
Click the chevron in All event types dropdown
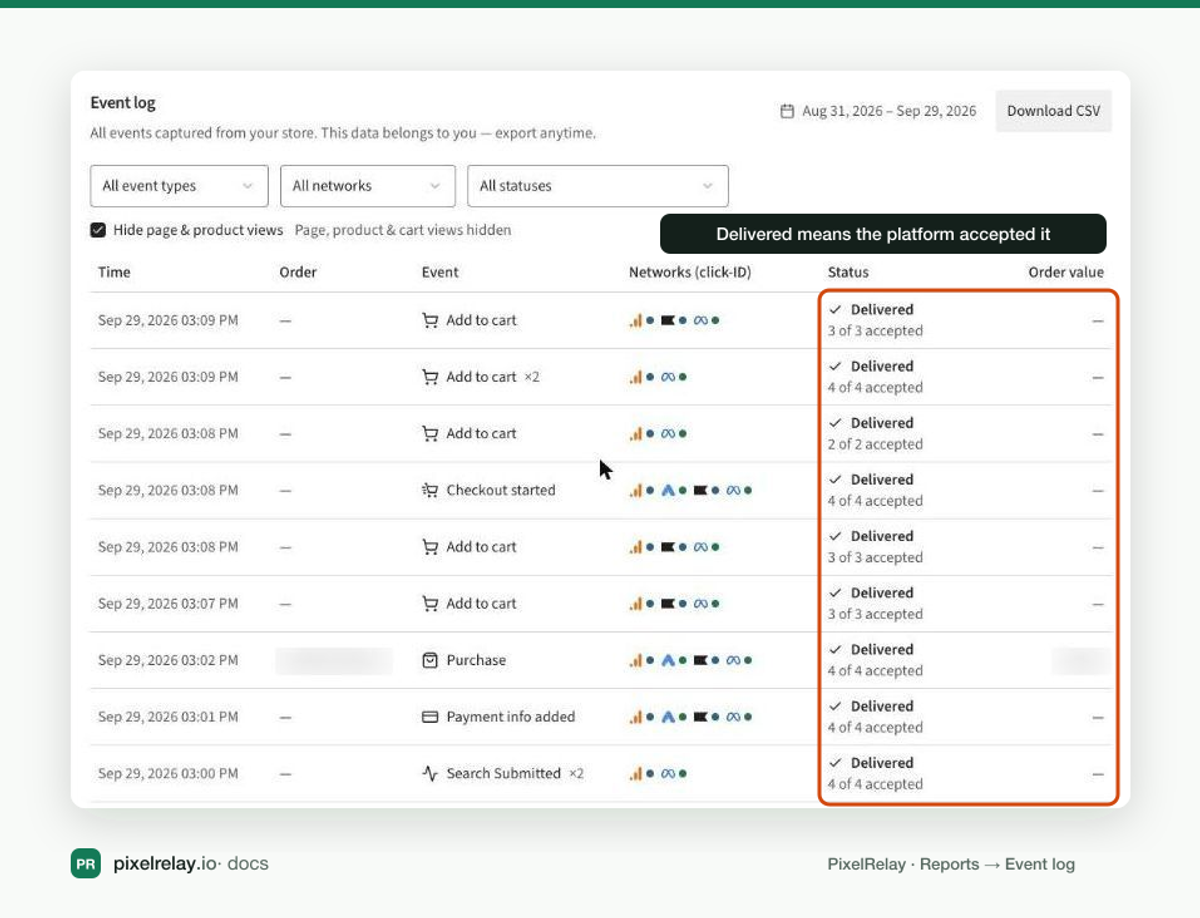[247, 186]
